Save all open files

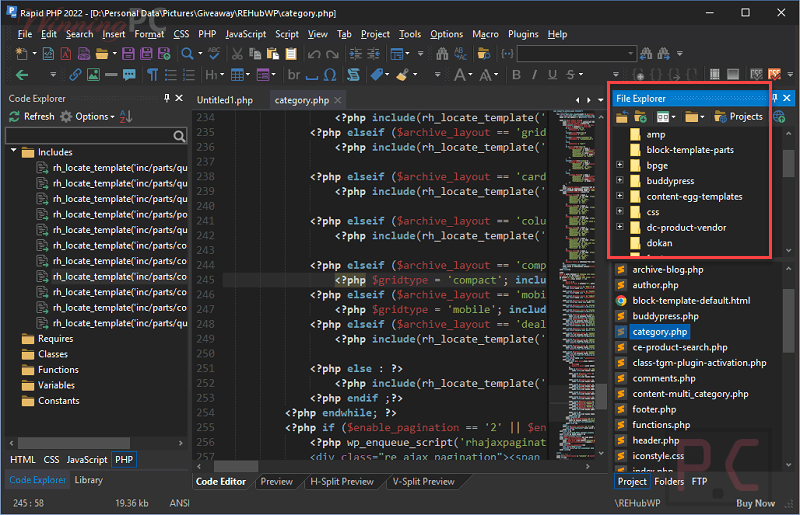146,54
